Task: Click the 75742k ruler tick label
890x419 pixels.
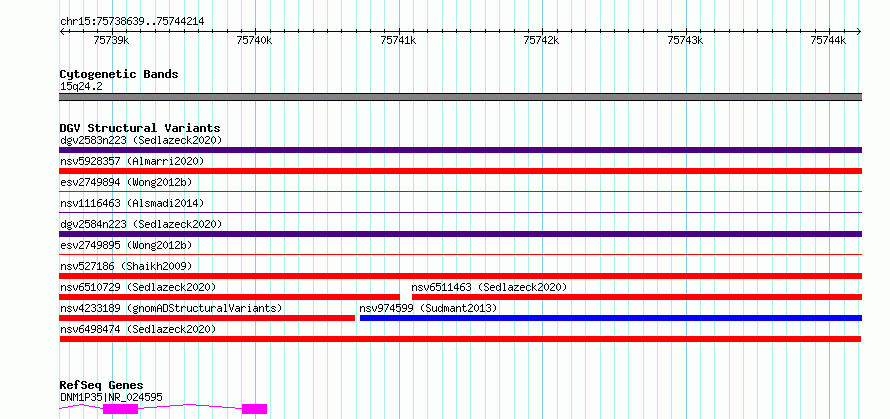Action: point(542,40)
